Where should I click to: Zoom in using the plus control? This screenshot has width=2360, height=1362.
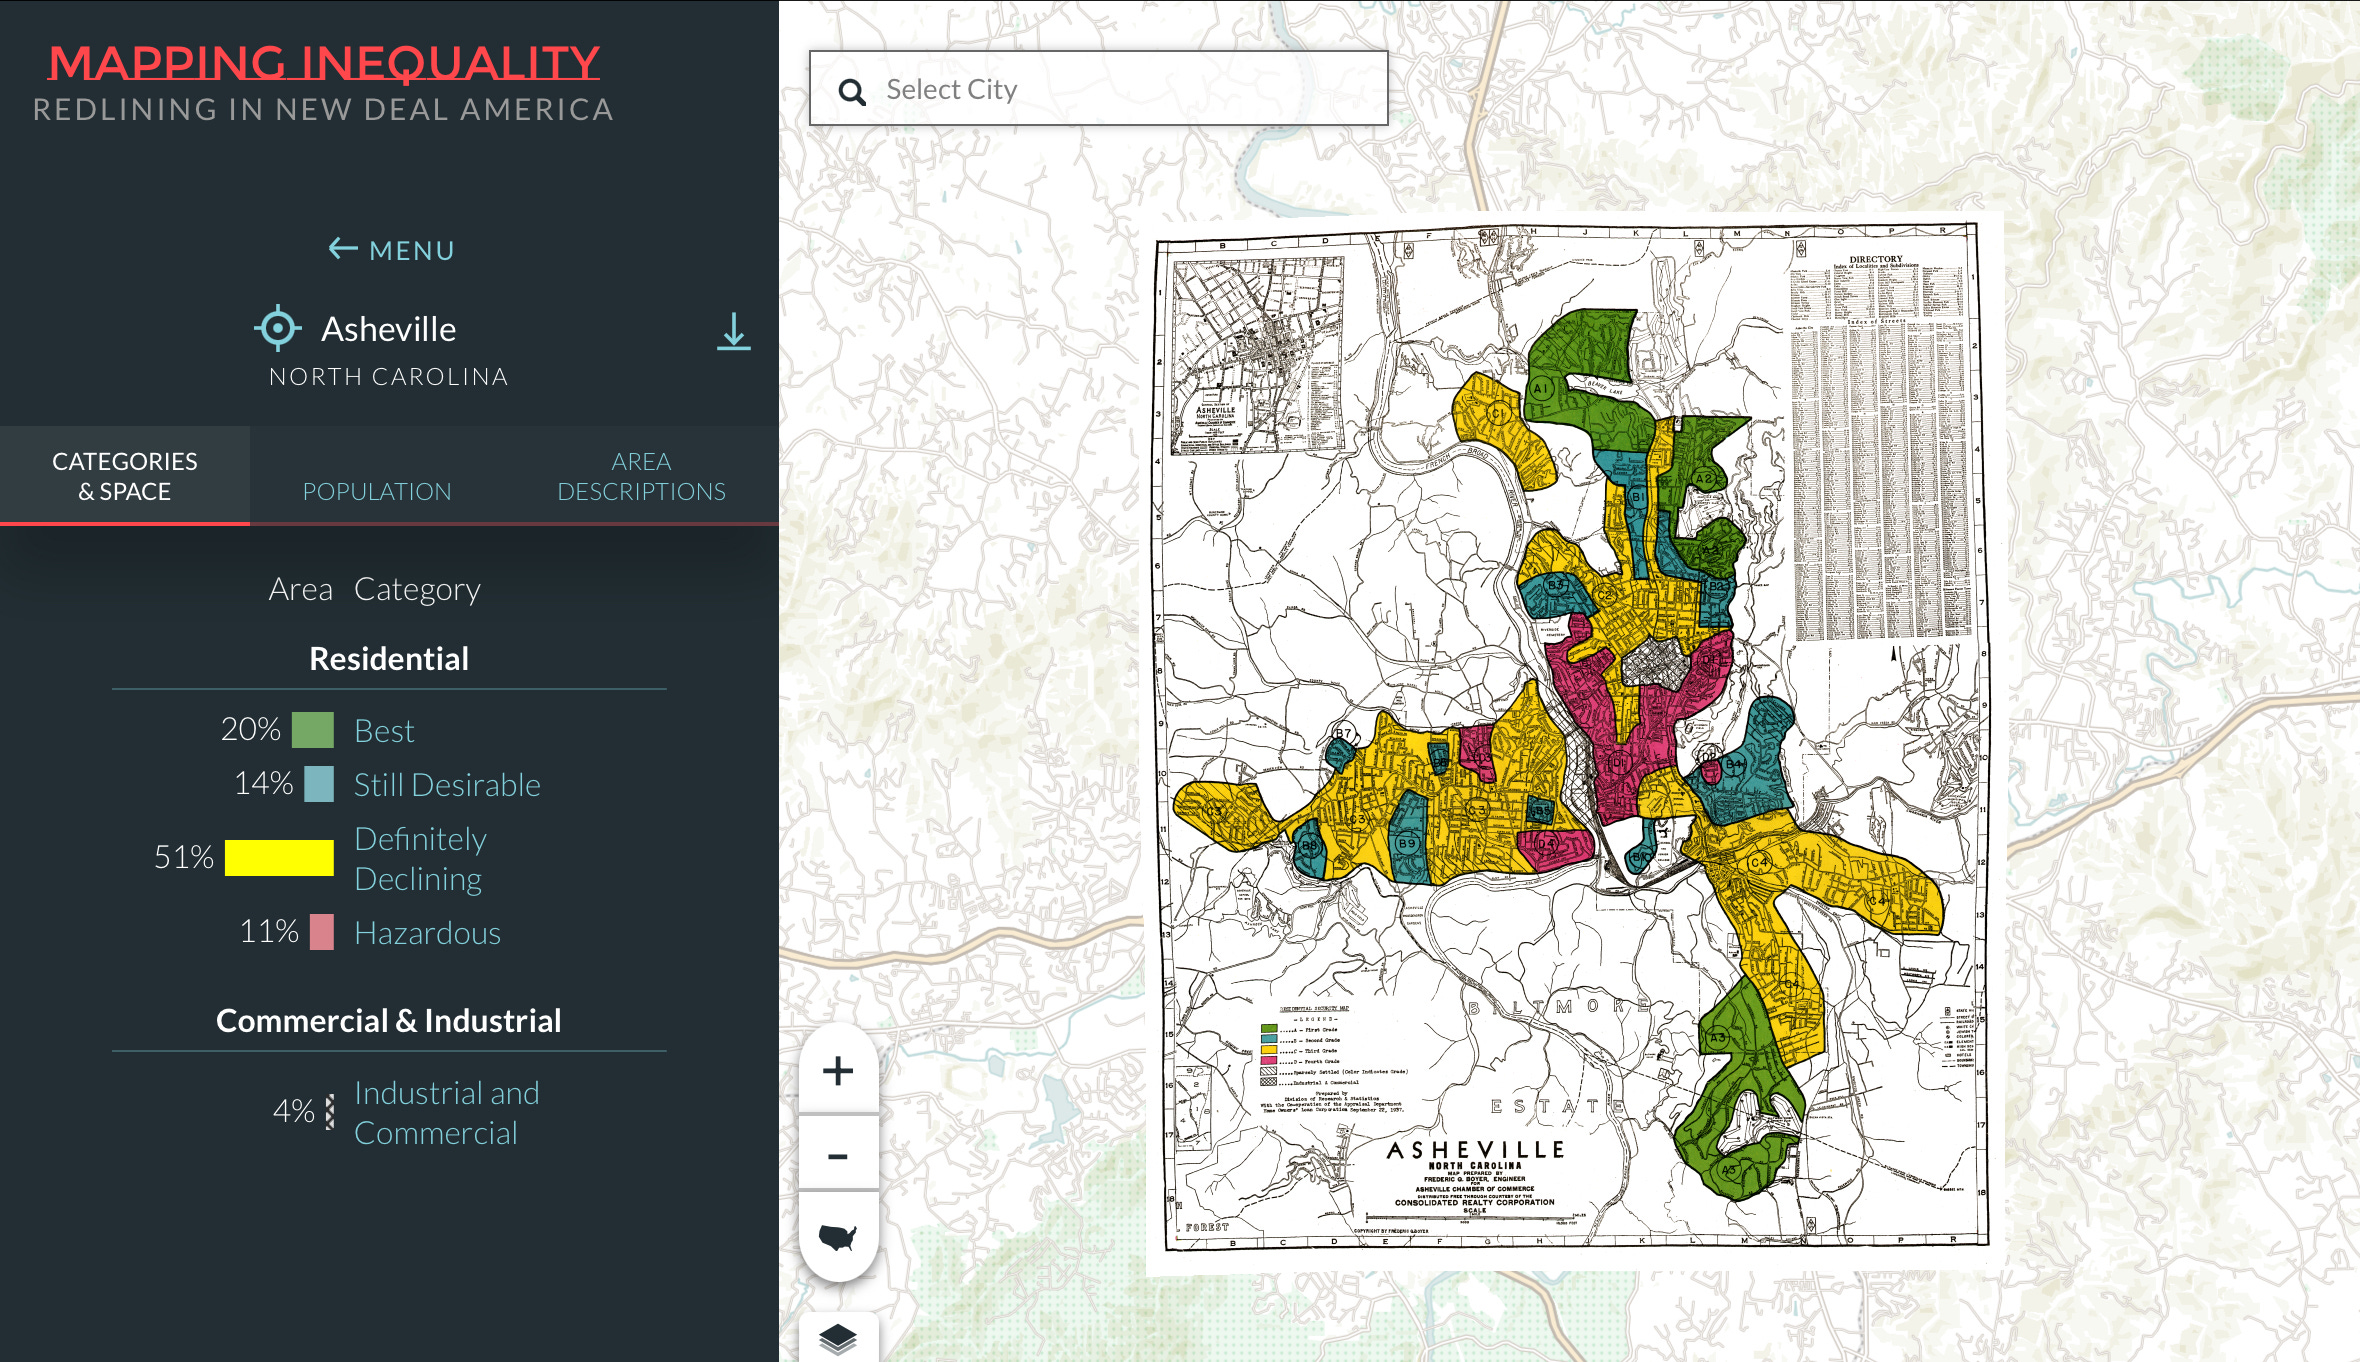tap(838, 1069)
